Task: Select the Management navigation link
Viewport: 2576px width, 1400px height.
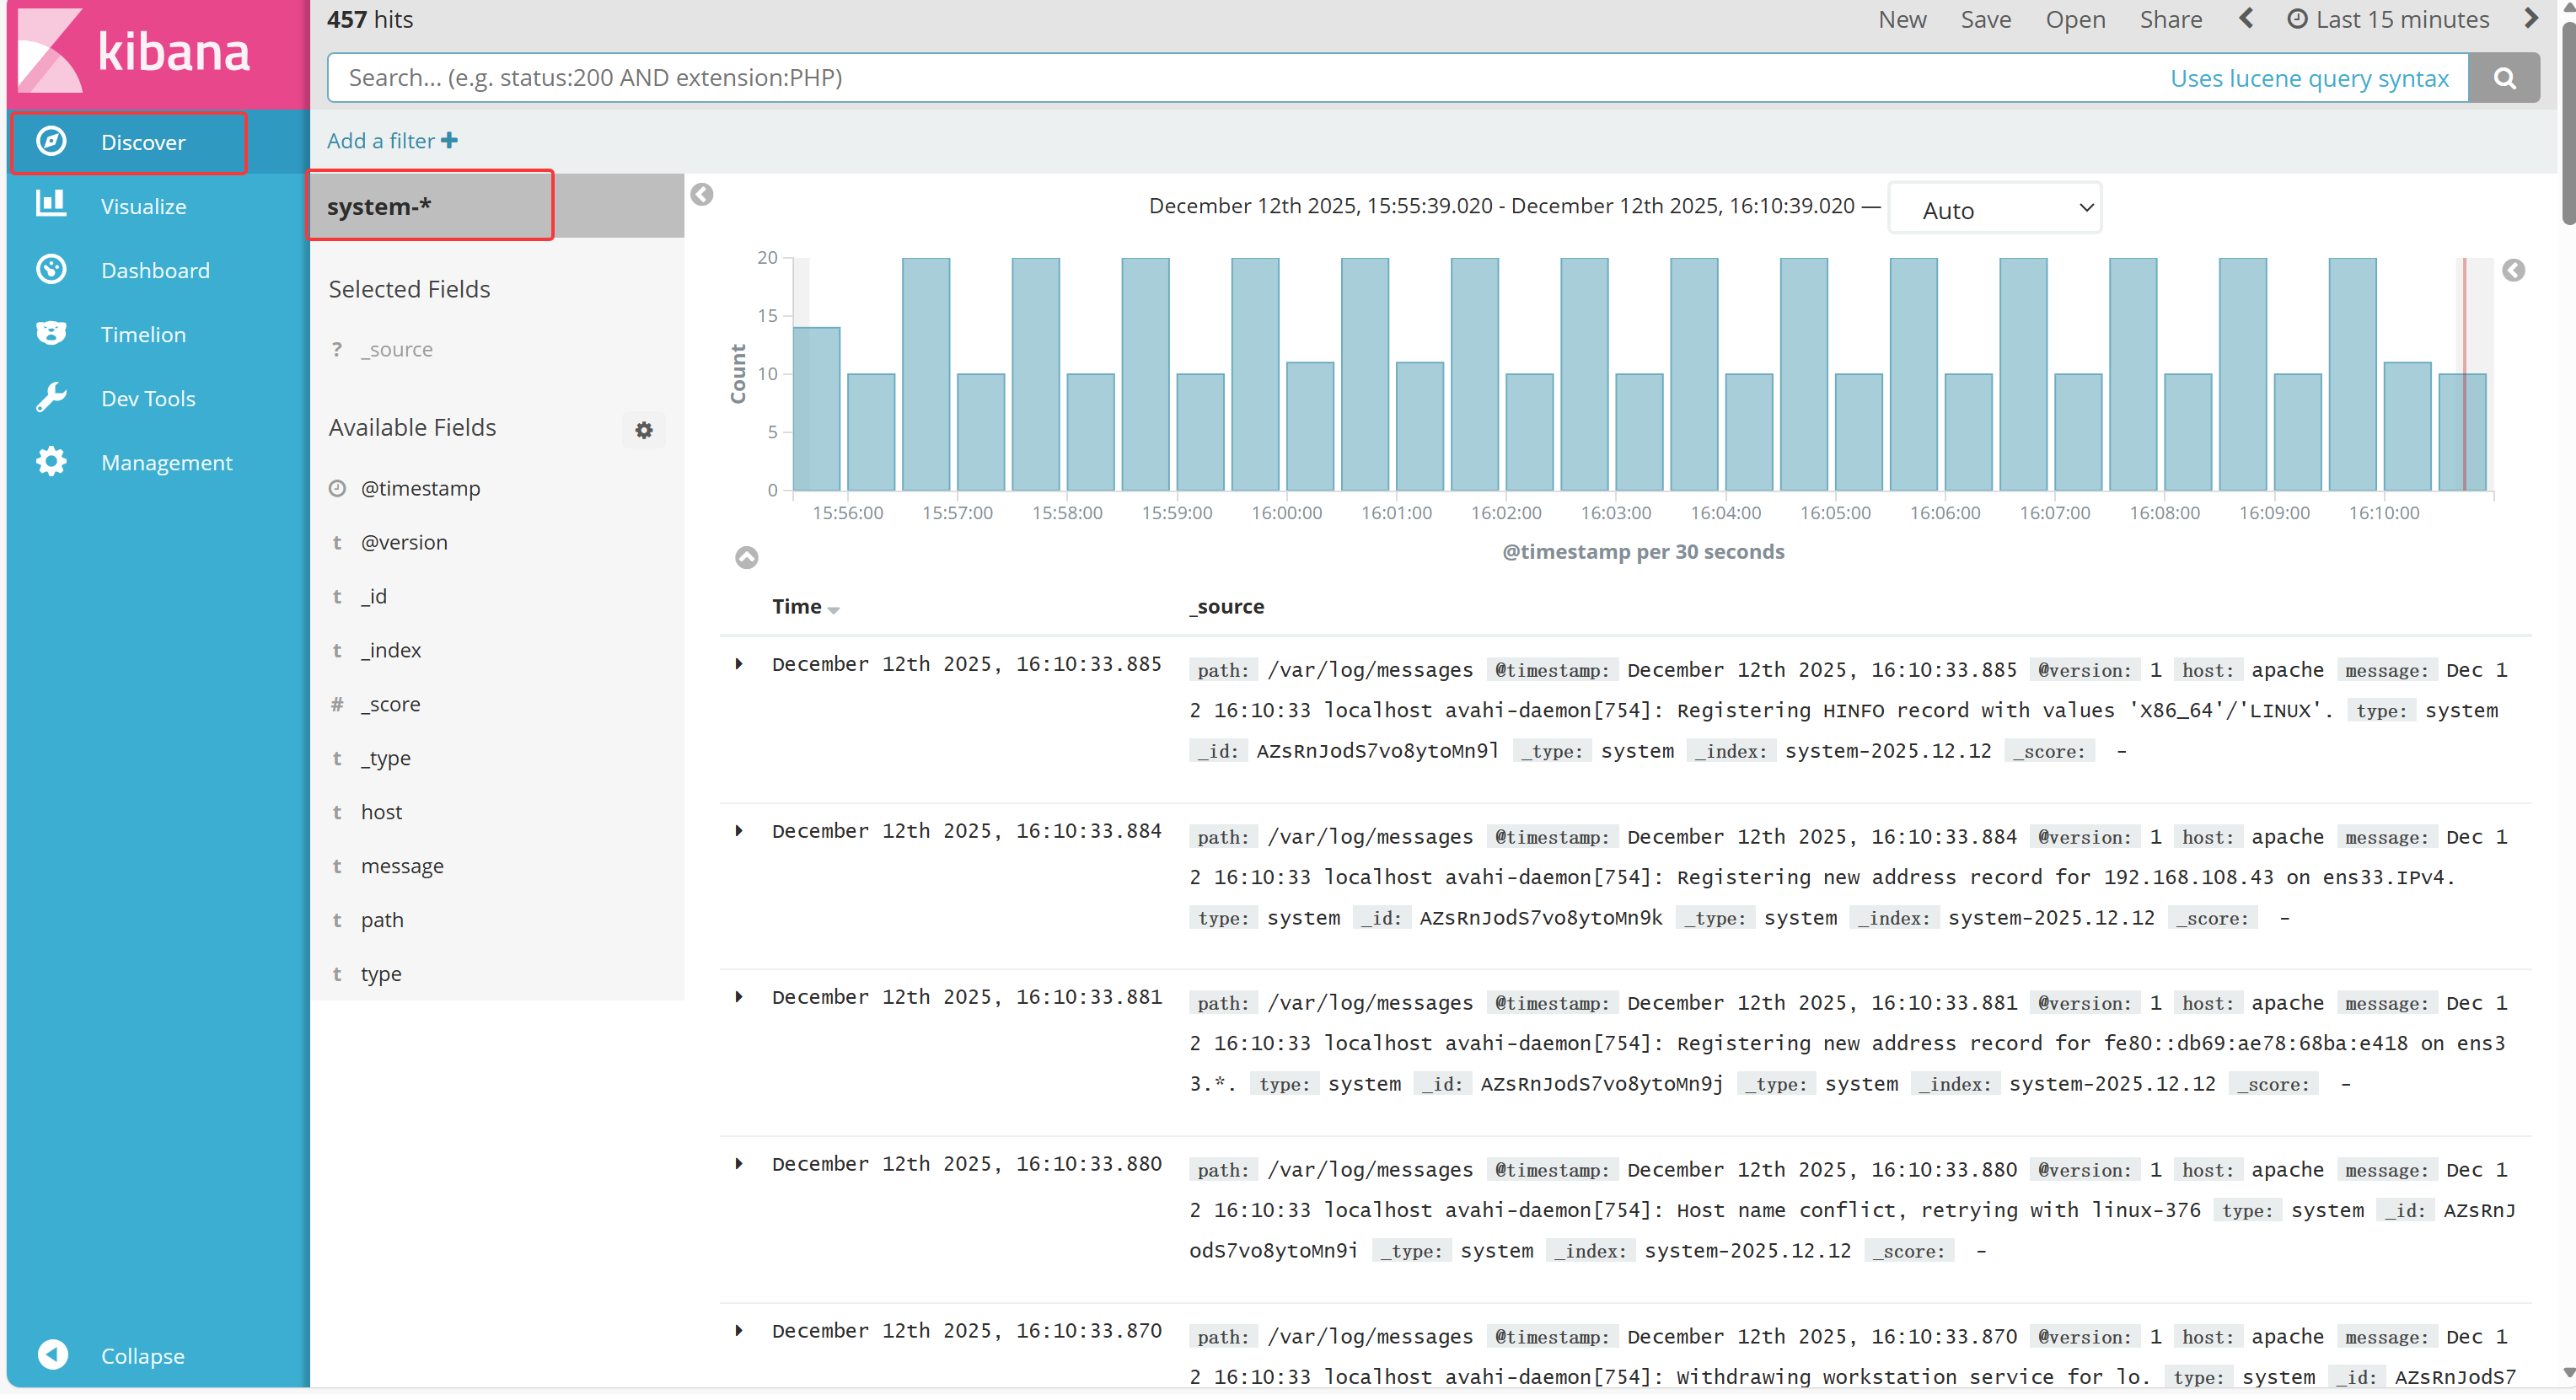Action: [x=166, y=462]
